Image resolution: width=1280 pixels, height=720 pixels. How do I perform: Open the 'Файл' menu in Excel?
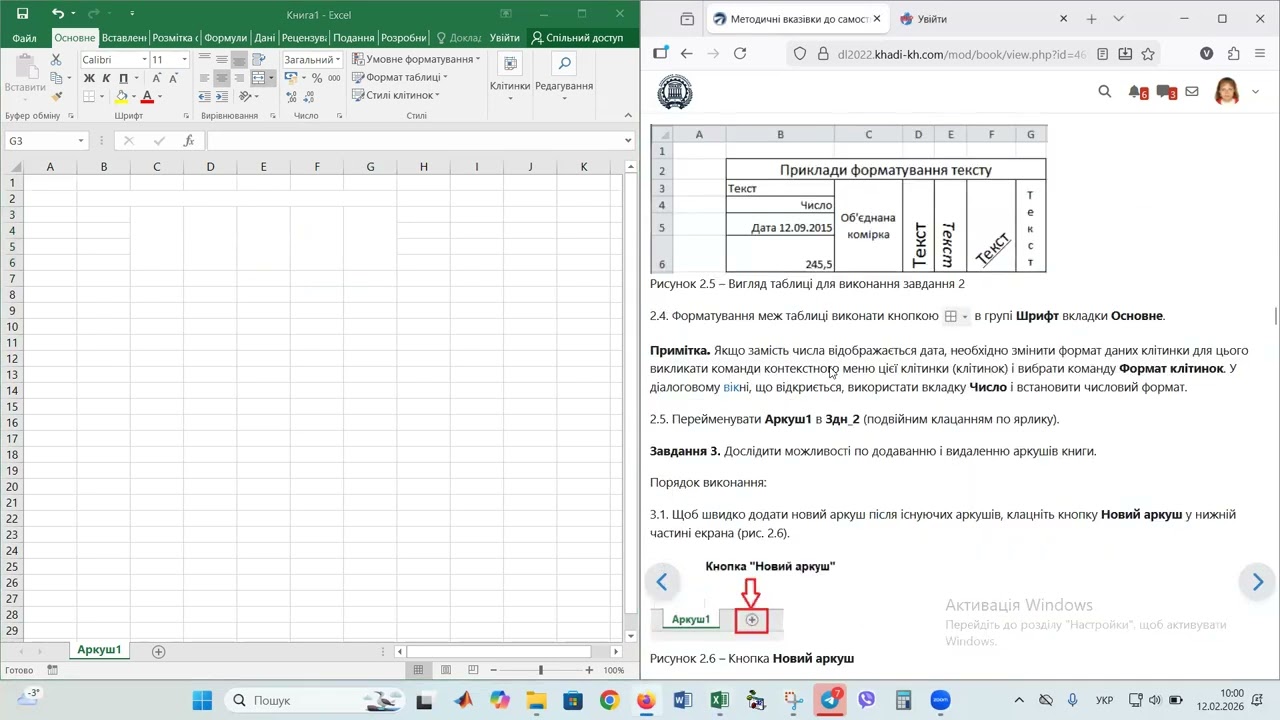coord(25,38)
